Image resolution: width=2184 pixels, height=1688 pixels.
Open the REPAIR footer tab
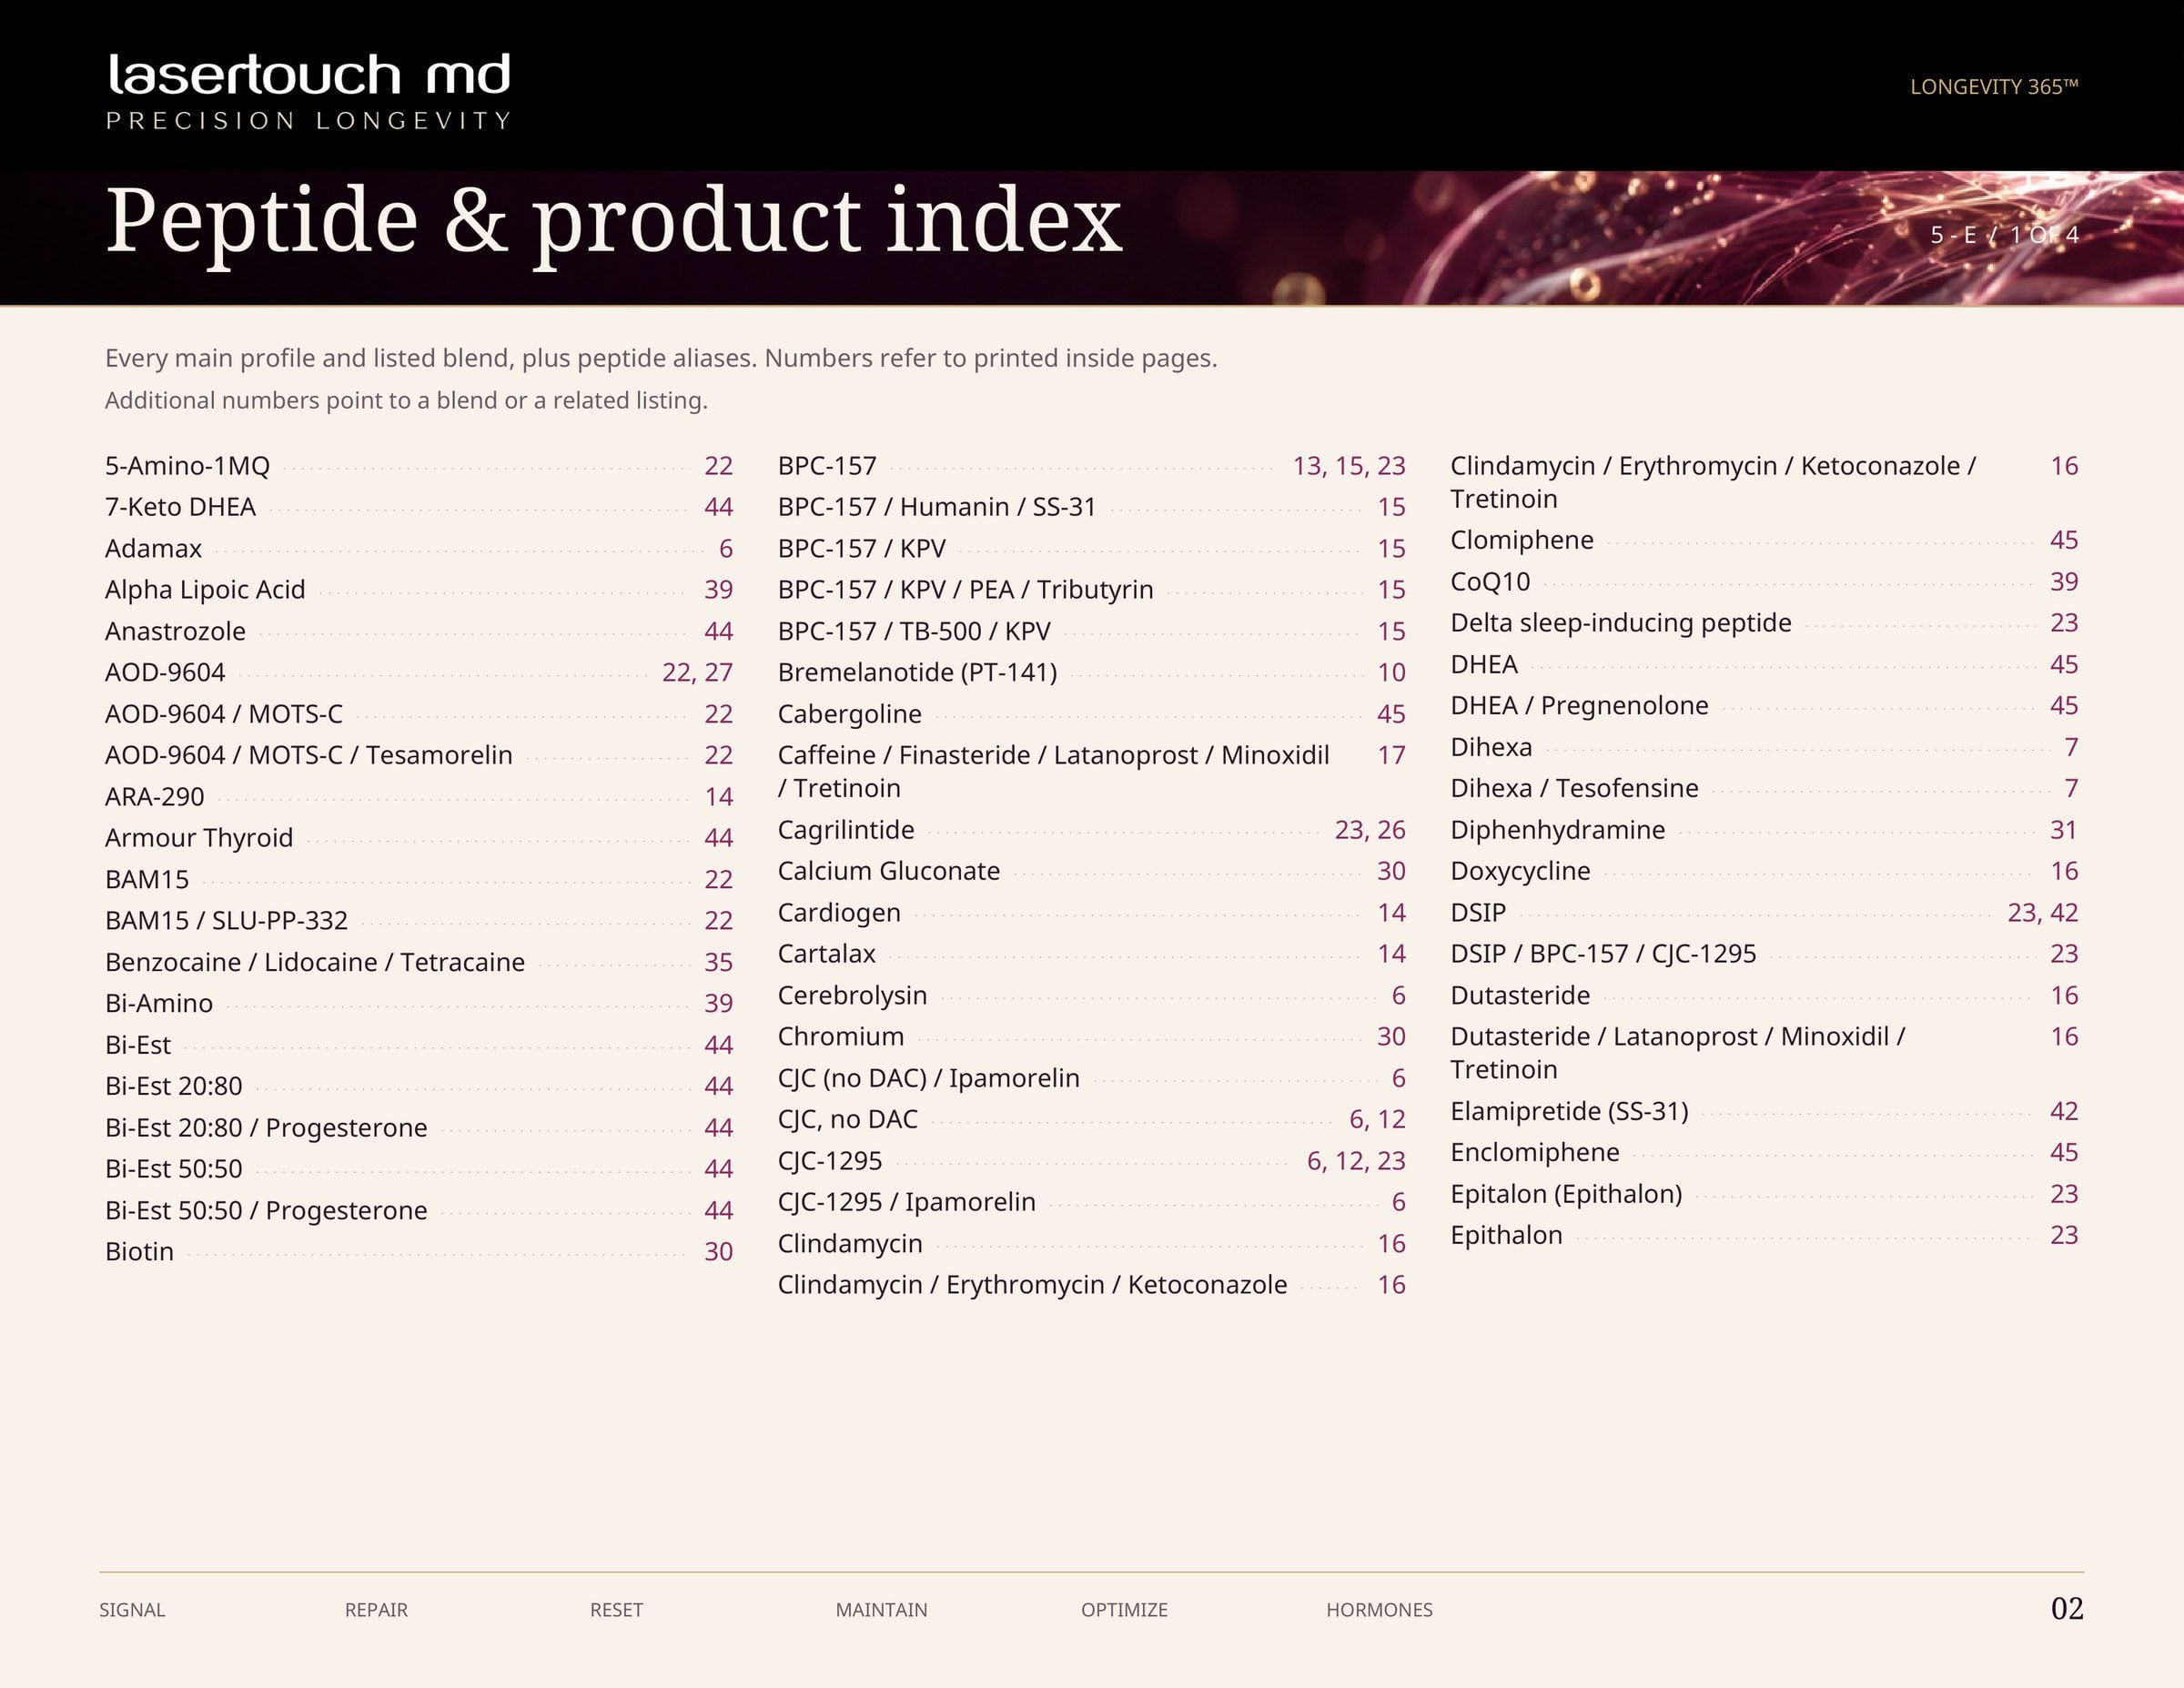(376, 1610)
